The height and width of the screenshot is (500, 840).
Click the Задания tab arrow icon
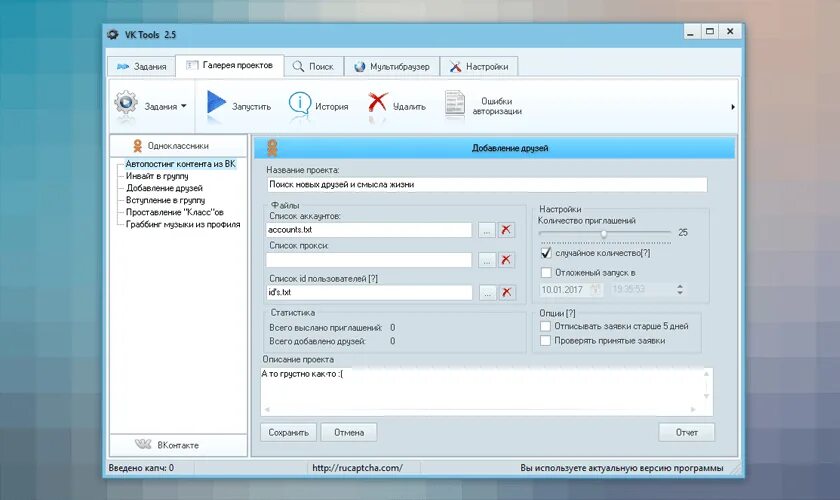123,66
